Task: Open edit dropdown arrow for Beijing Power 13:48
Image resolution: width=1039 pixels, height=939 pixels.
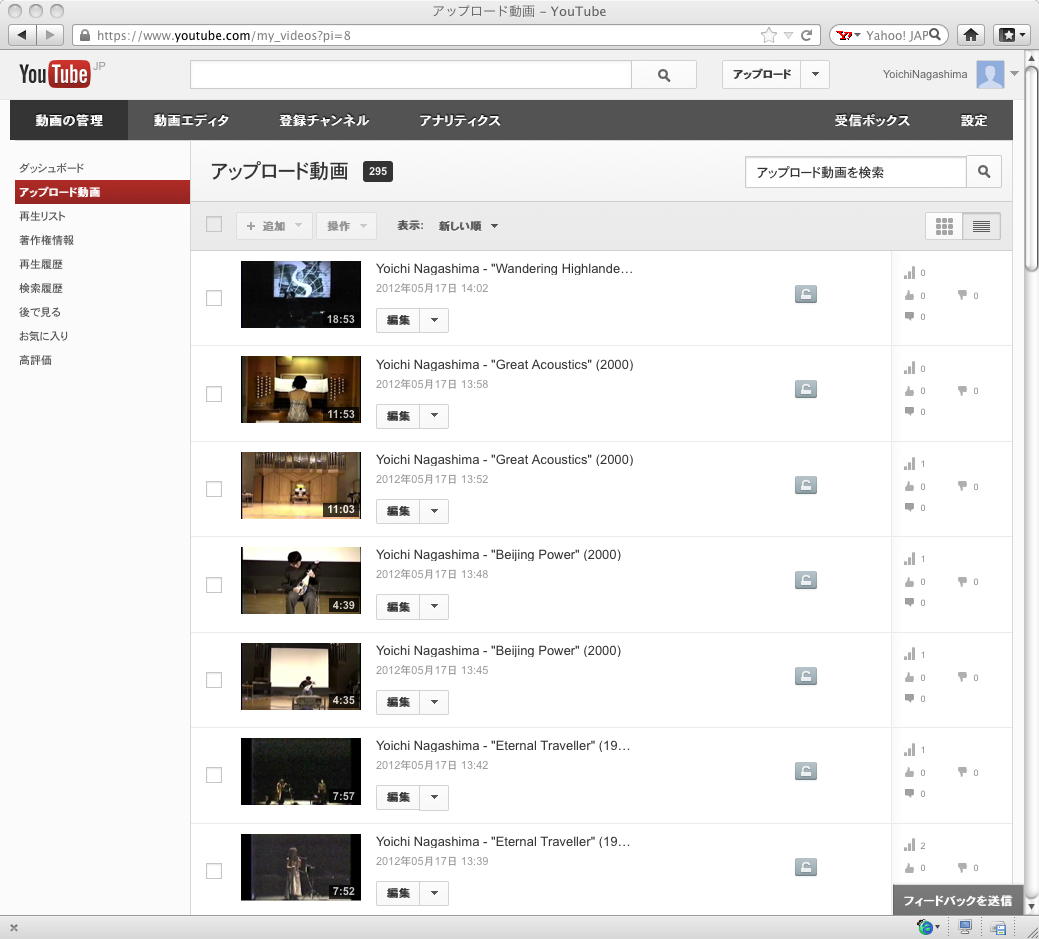Action: tap(434, 606)
